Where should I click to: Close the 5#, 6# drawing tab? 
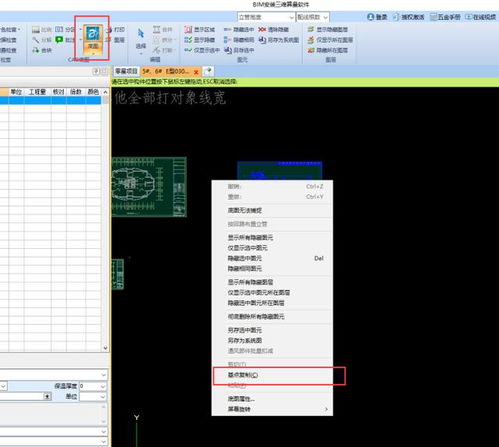tap(196, 72)
